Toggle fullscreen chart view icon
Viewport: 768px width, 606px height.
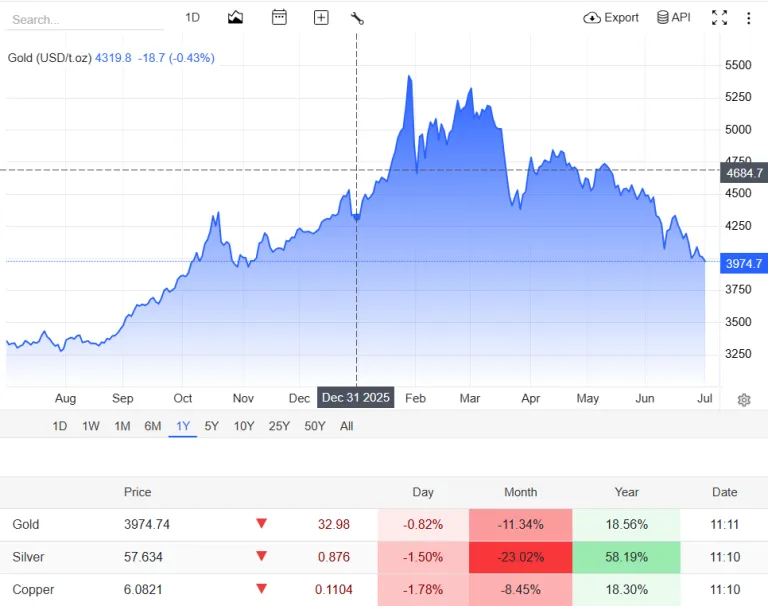point(719,18)
